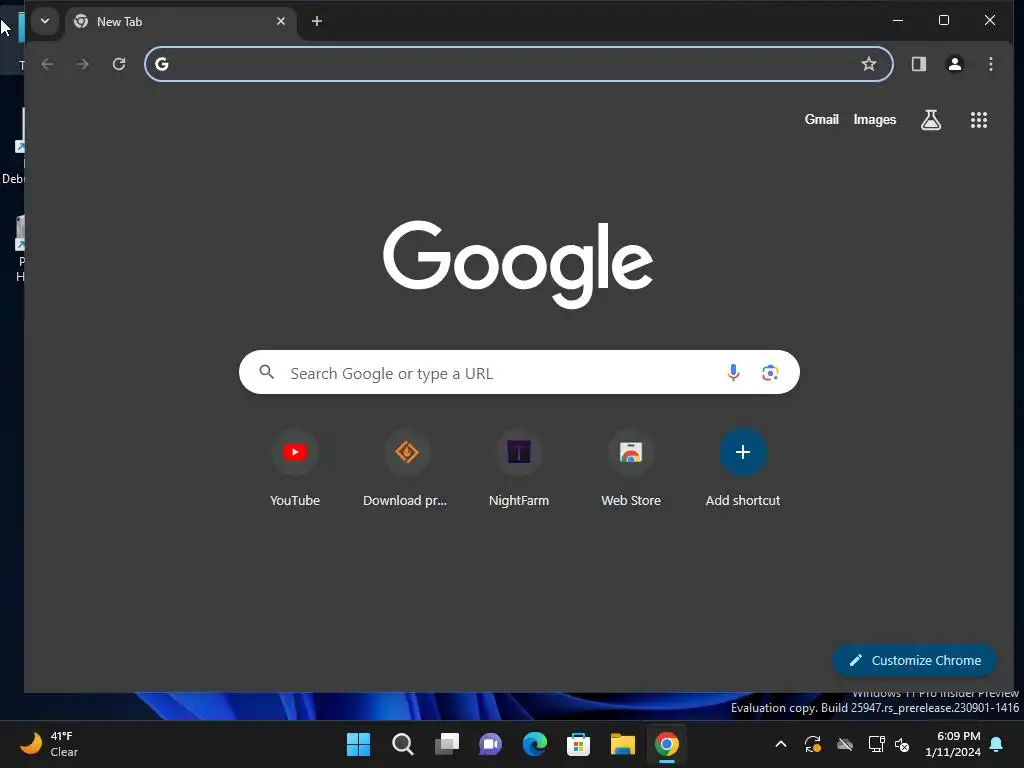The height and width of the screenshot is (768, 1024).
Task: Open the NightFarm shortcut
Action: pos(519,468)
